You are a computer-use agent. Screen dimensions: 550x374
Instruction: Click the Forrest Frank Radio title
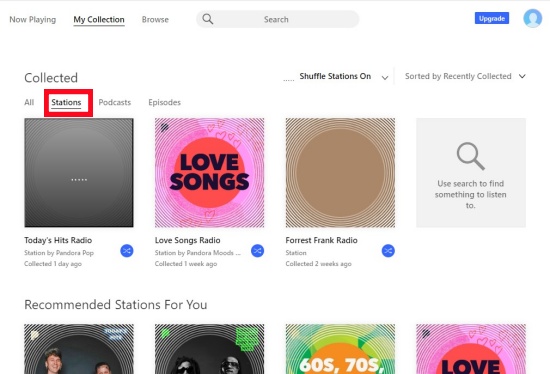321,240
